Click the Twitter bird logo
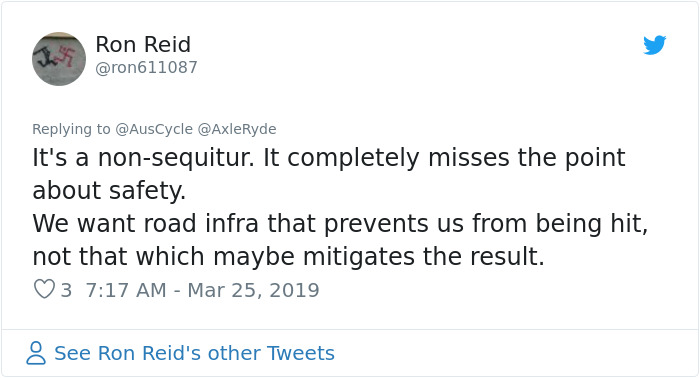This screenshot has width=700, height=378. tap(654, 45)
